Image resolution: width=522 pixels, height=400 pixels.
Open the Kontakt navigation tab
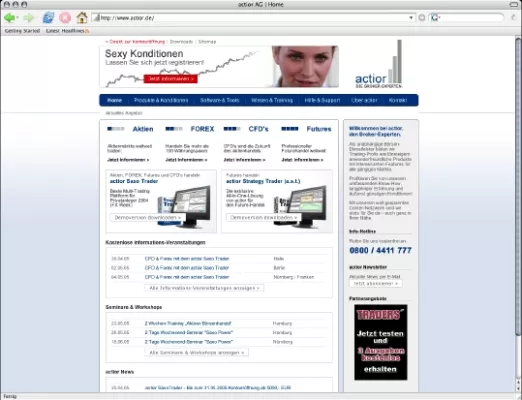coord(398,100)
